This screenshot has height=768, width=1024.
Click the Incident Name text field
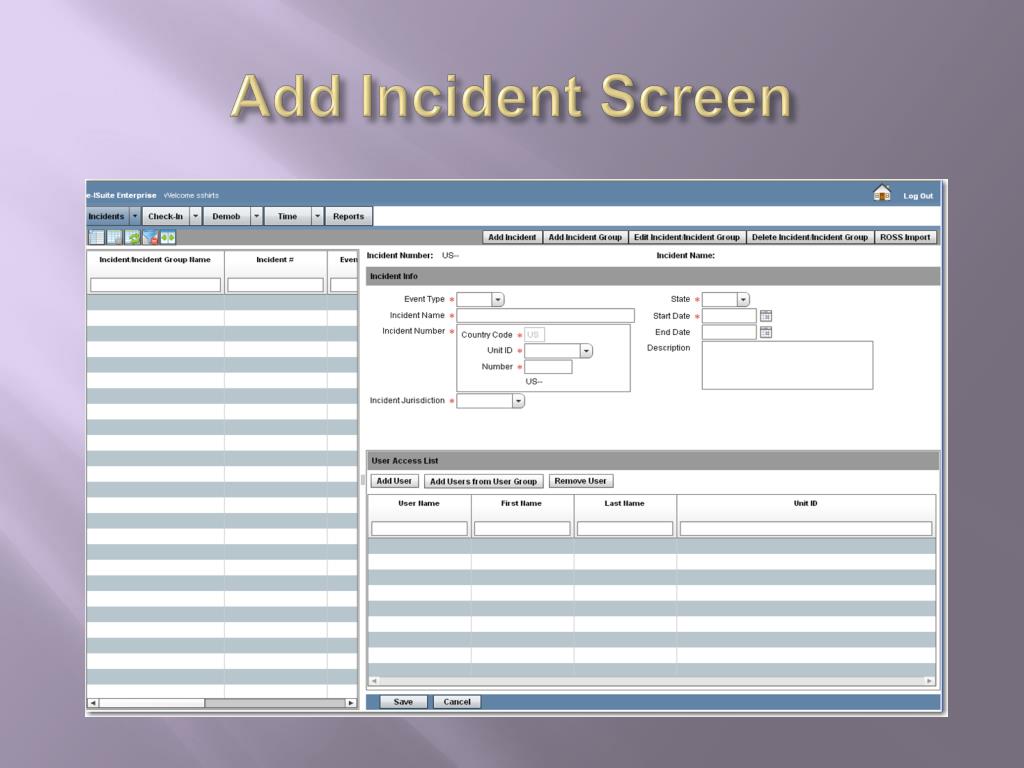tap(545, 316)
